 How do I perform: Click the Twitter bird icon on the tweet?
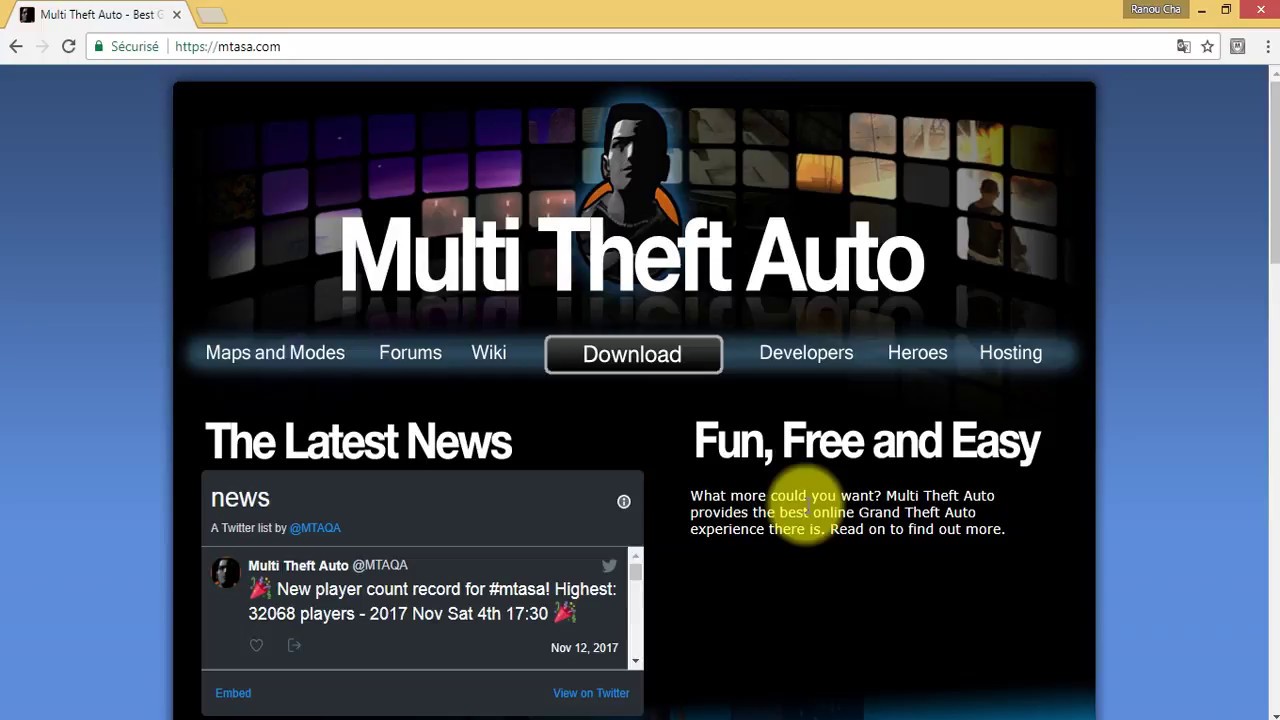[x=609, y=565]
